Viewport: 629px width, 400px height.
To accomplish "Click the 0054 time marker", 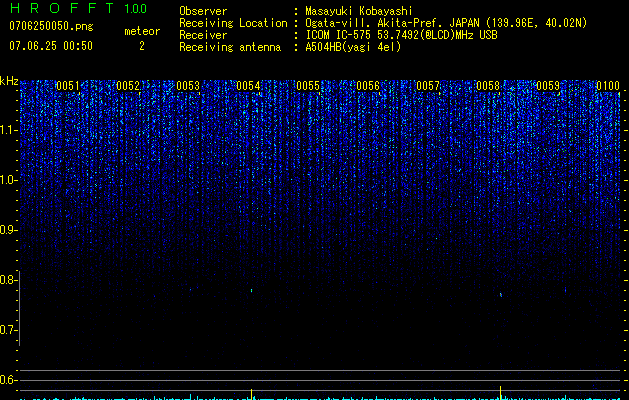I will (x=248, y=86).
